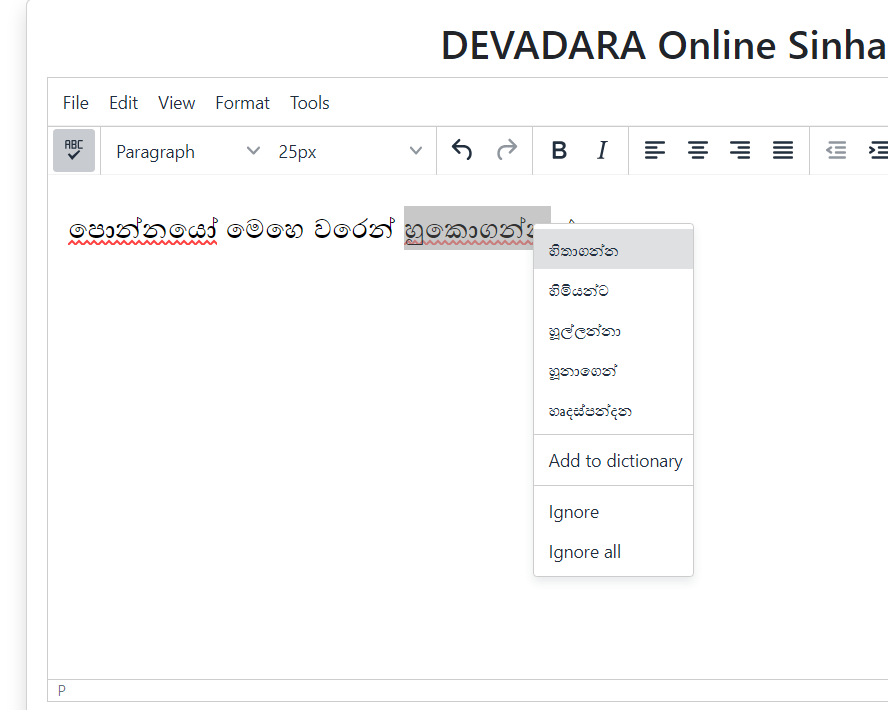Select Ignore all in context menu
888x710 pixels.
pyautogui.click(x=613, y=551)
